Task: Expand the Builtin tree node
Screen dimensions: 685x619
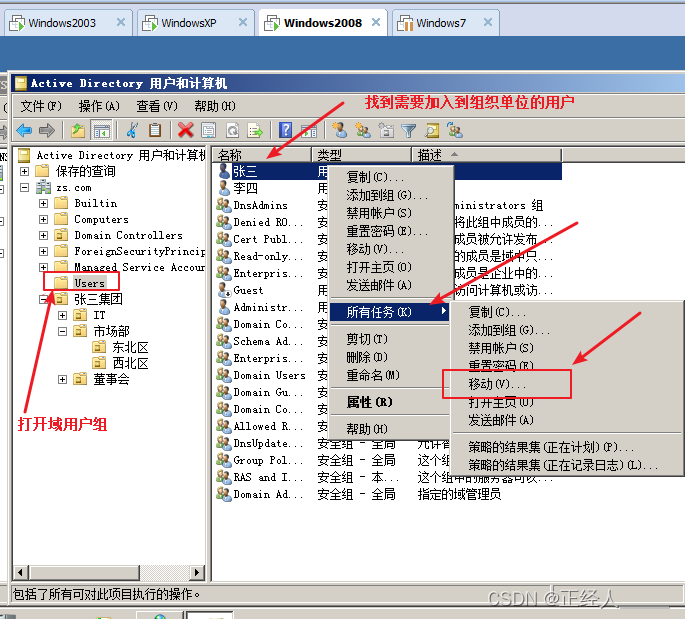Action: tap(43, 203)
